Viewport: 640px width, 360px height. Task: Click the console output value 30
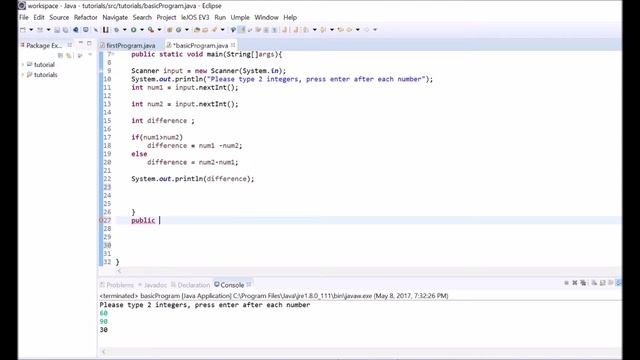point(104,330)
